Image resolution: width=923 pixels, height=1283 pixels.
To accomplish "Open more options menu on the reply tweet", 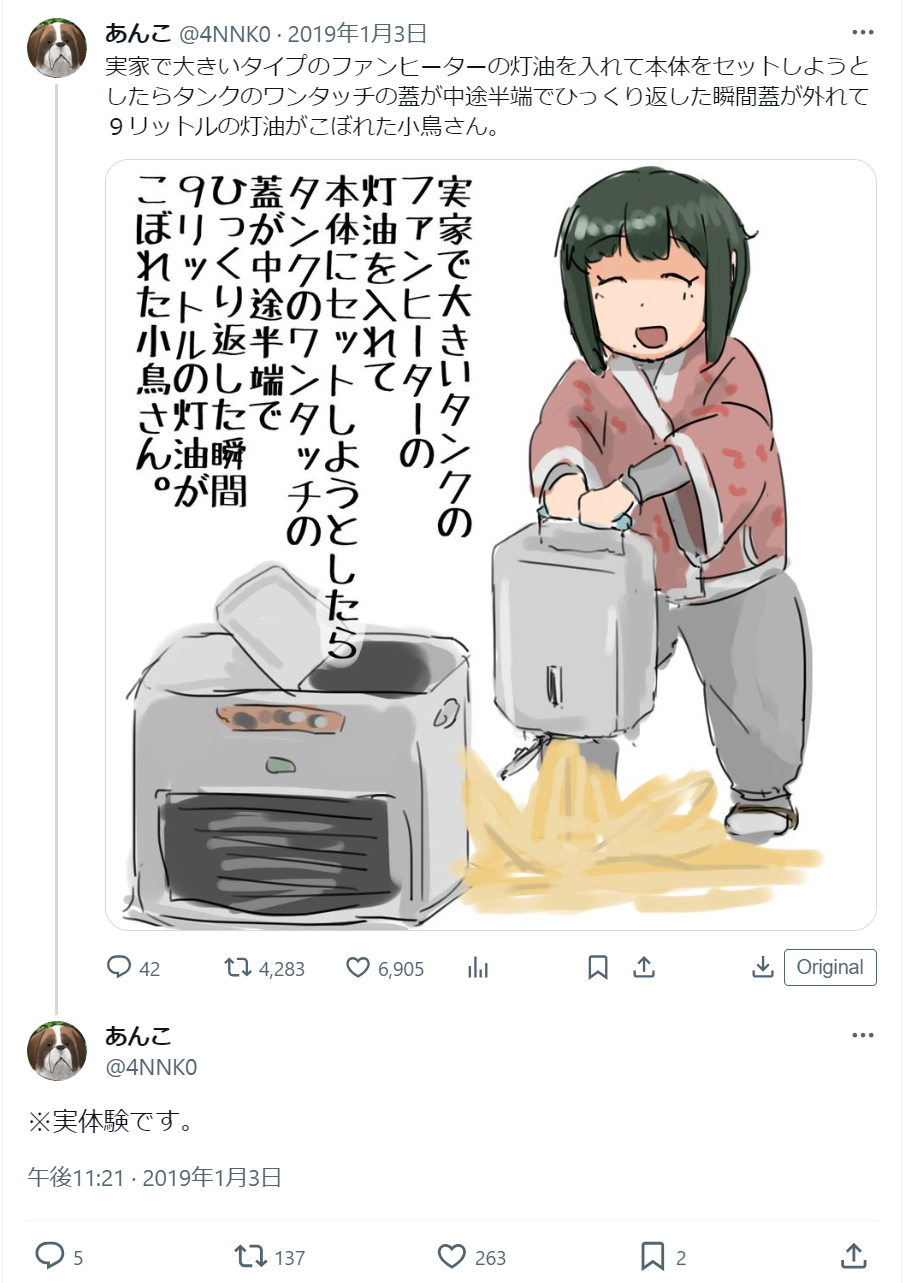I will [862, 1035].
